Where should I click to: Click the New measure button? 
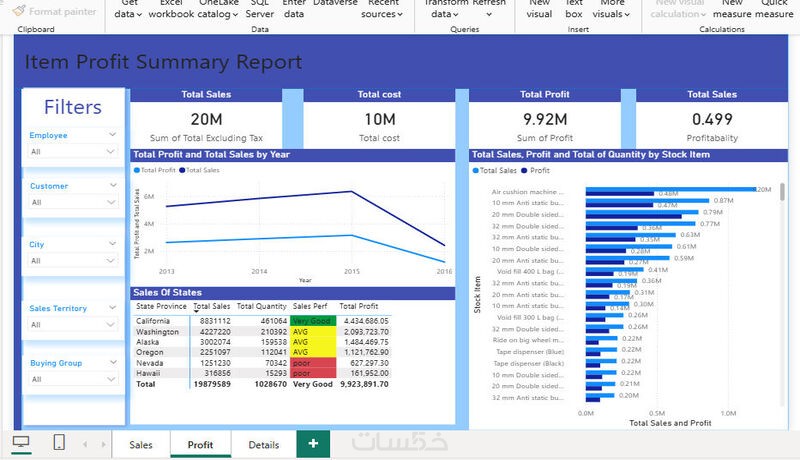coord(732,9)
